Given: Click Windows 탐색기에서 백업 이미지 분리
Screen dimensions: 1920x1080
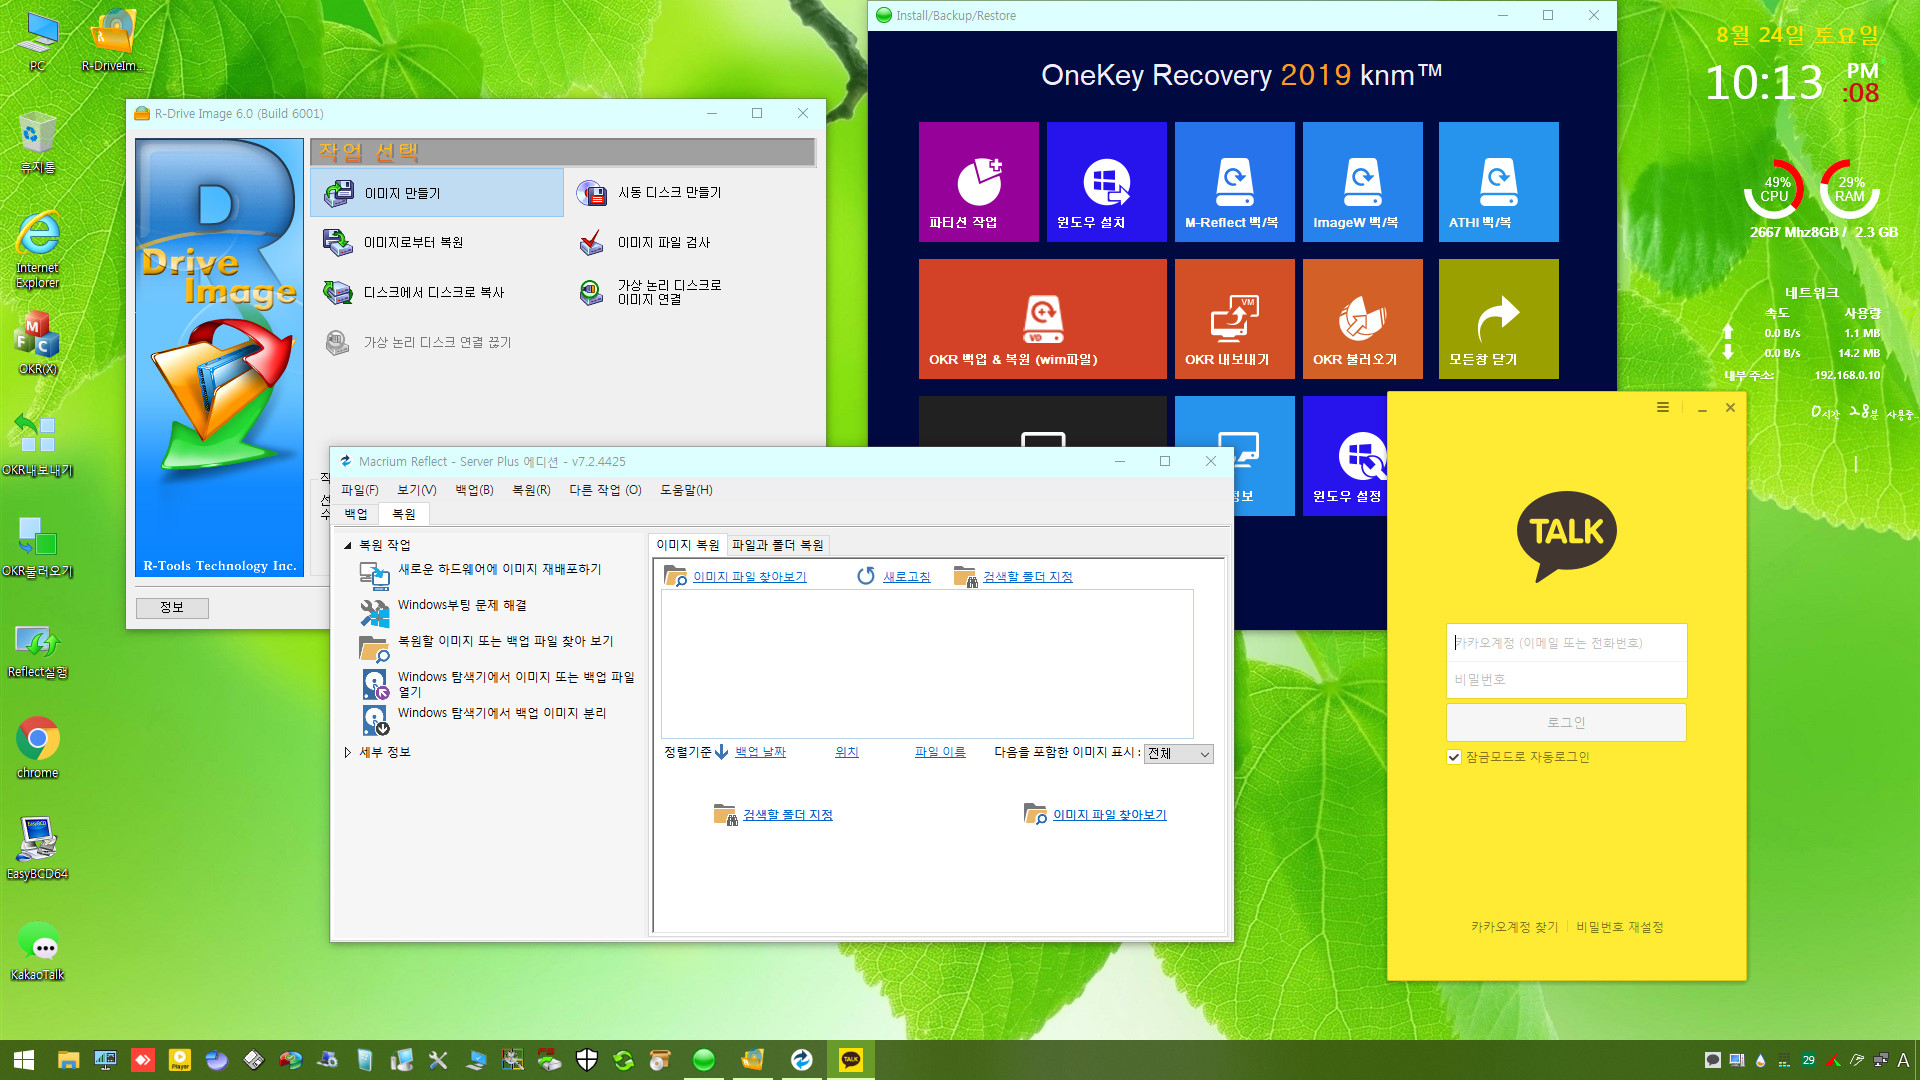Looking at the screenshot, I should click(502, 713).
